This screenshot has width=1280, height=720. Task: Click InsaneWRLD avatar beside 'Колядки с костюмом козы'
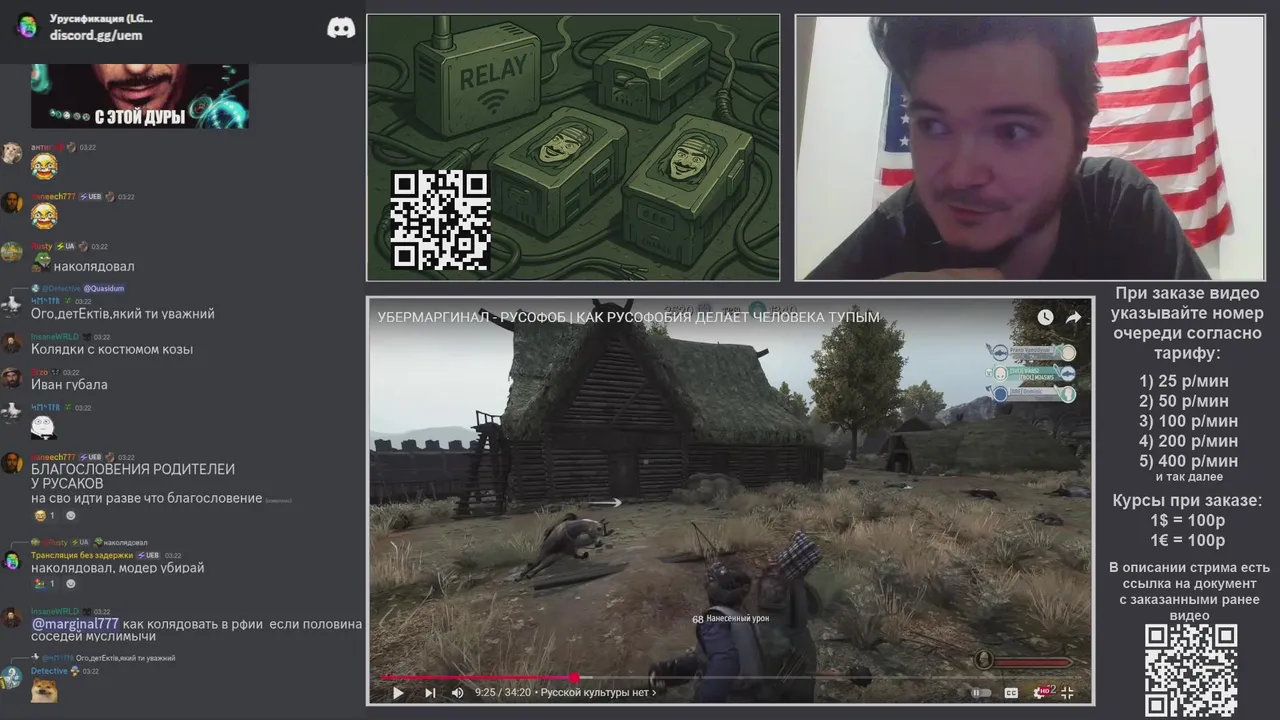(12, 343)
